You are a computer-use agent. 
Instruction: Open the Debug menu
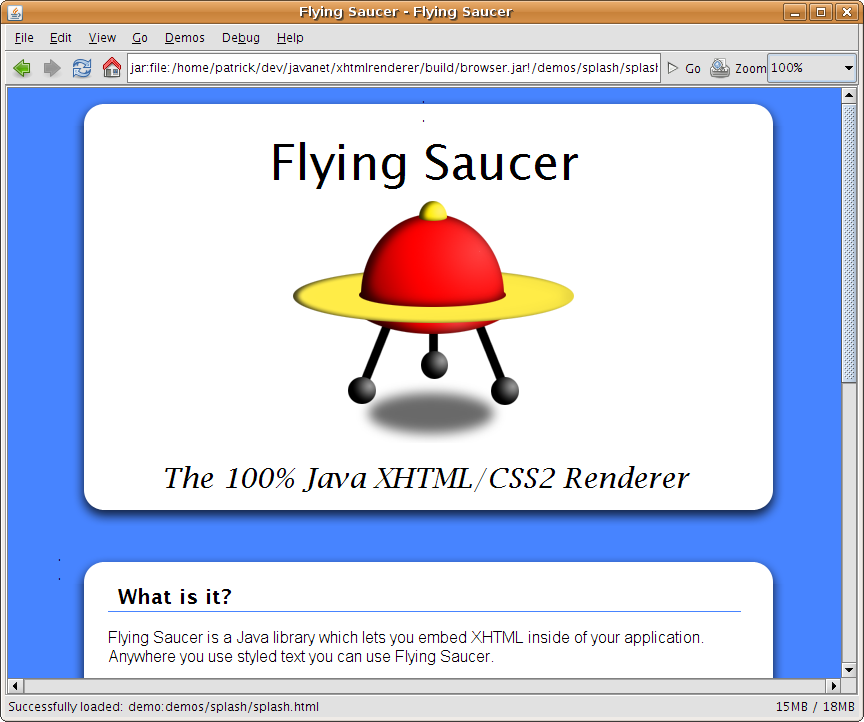(x=241, y=37)
